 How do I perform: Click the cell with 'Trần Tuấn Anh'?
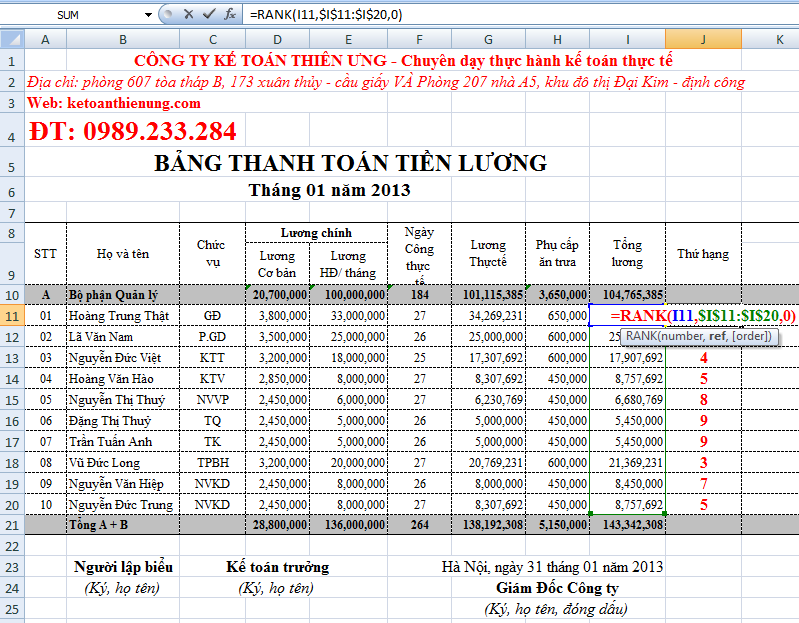click(x=123, y=442)
